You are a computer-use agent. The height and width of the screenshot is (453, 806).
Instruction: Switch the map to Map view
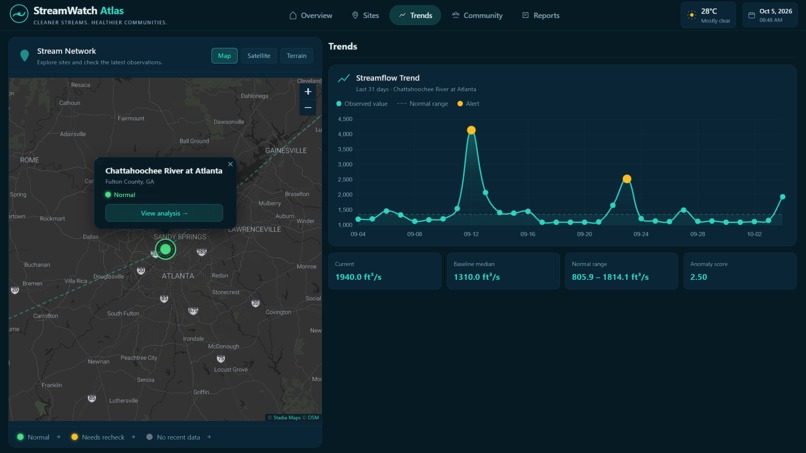pyautogui.click(x=224, y=56)
